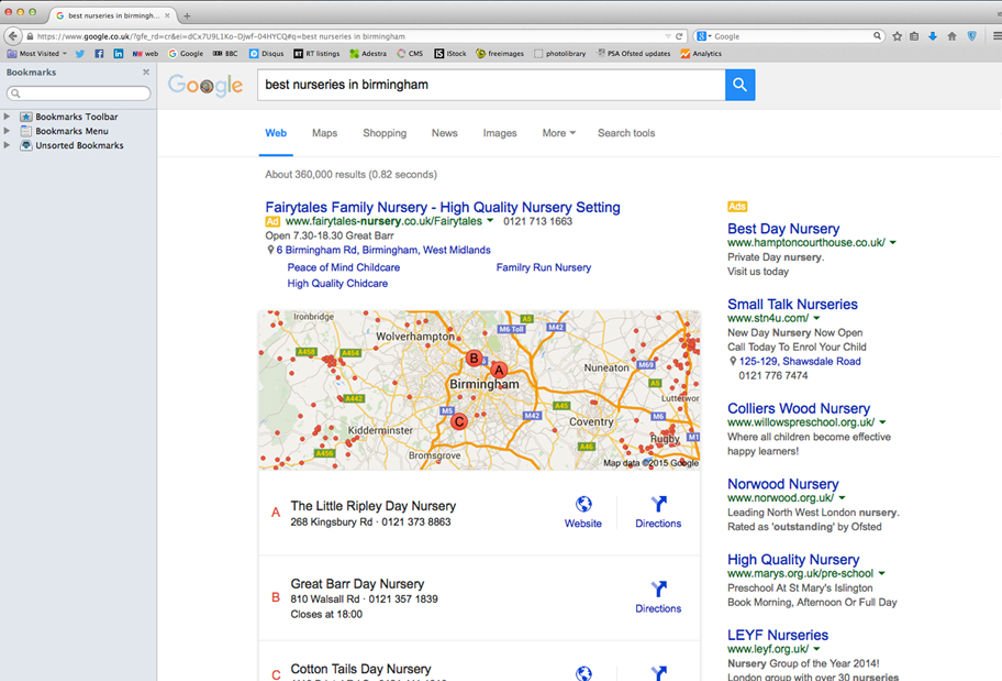
Task: Open the Analytics bookmark
Action: pyautogui.click(x=701, y=54)
